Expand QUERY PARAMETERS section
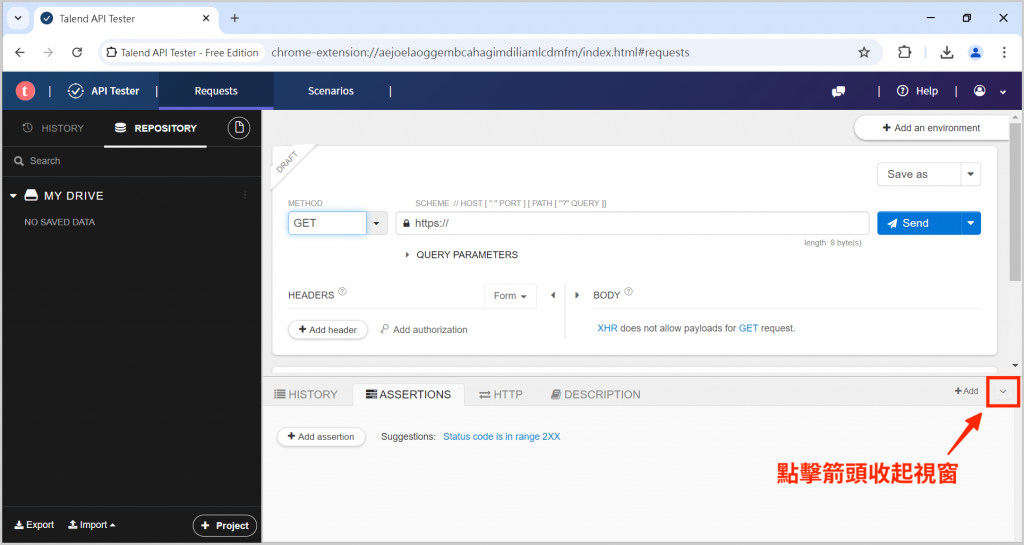This screenshot has height=545, width=1024. pyautogui.click(x=461, y=255)
